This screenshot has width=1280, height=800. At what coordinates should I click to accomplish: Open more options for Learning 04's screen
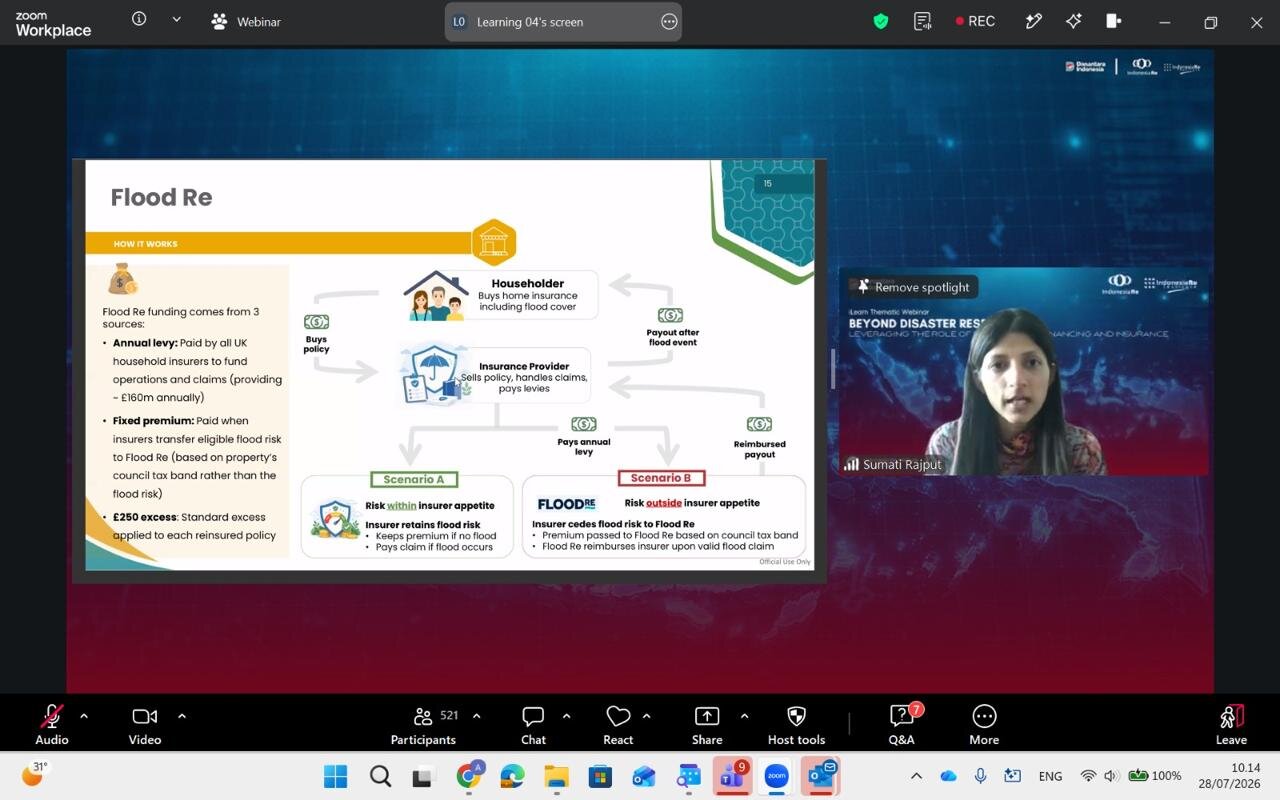[x=669, y=22]
